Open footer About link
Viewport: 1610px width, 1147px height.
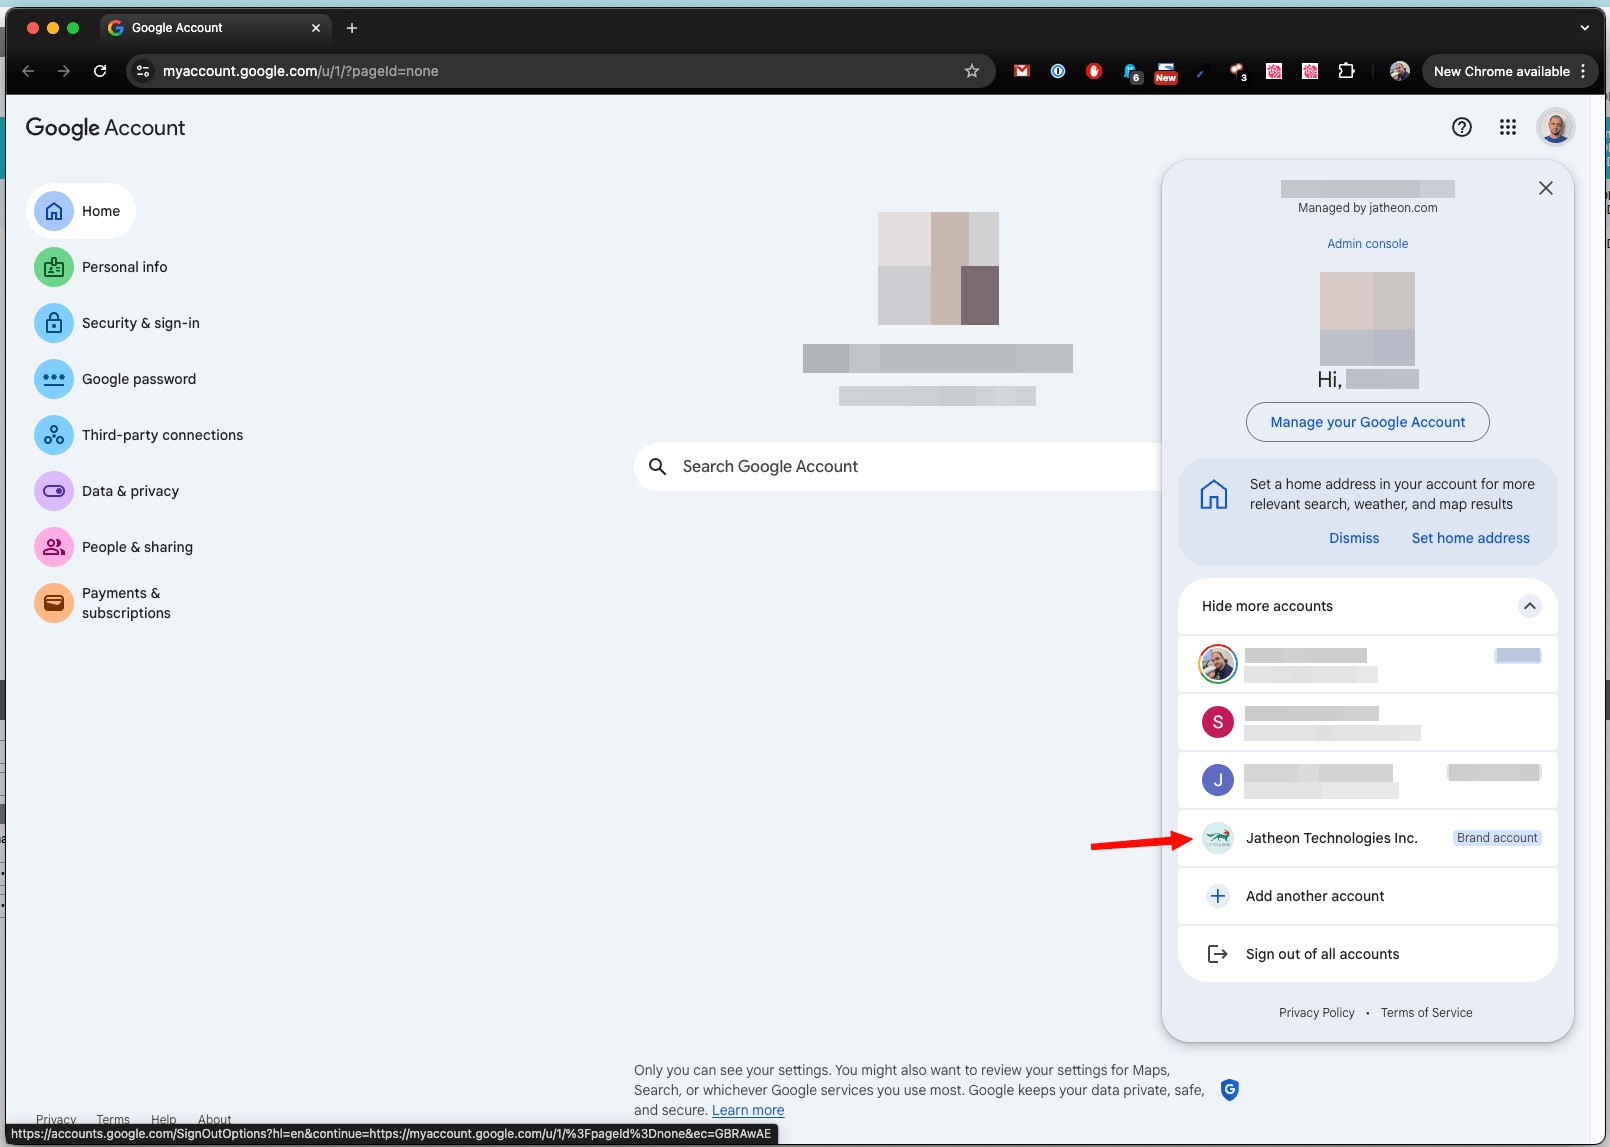(x=214, y=1119)
